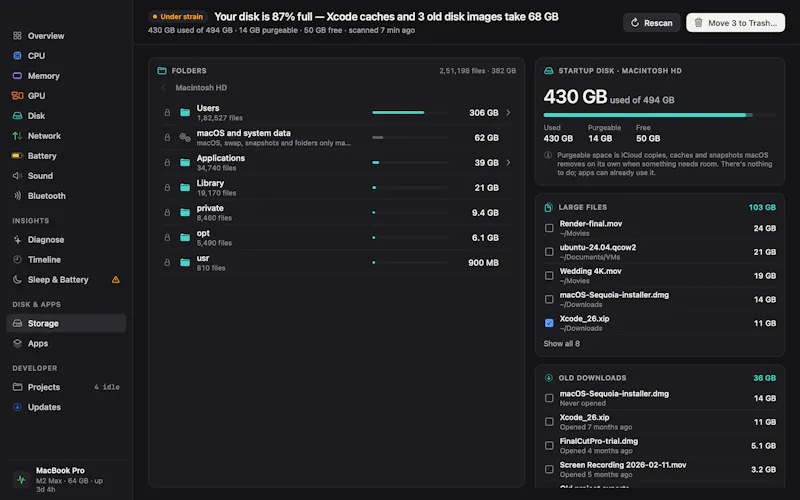Click the Disk drive icon in sidebar
Screen dimensions: 800x500
pyautogui.click(x=17, y=116)
